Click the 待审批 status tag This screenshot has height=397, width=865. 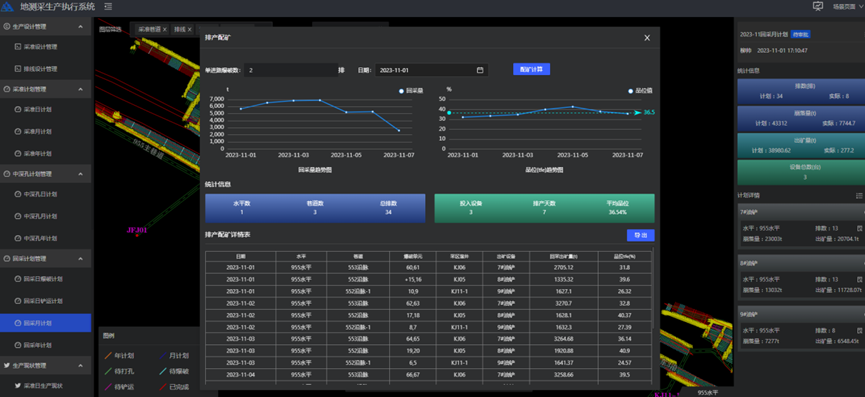800,34
